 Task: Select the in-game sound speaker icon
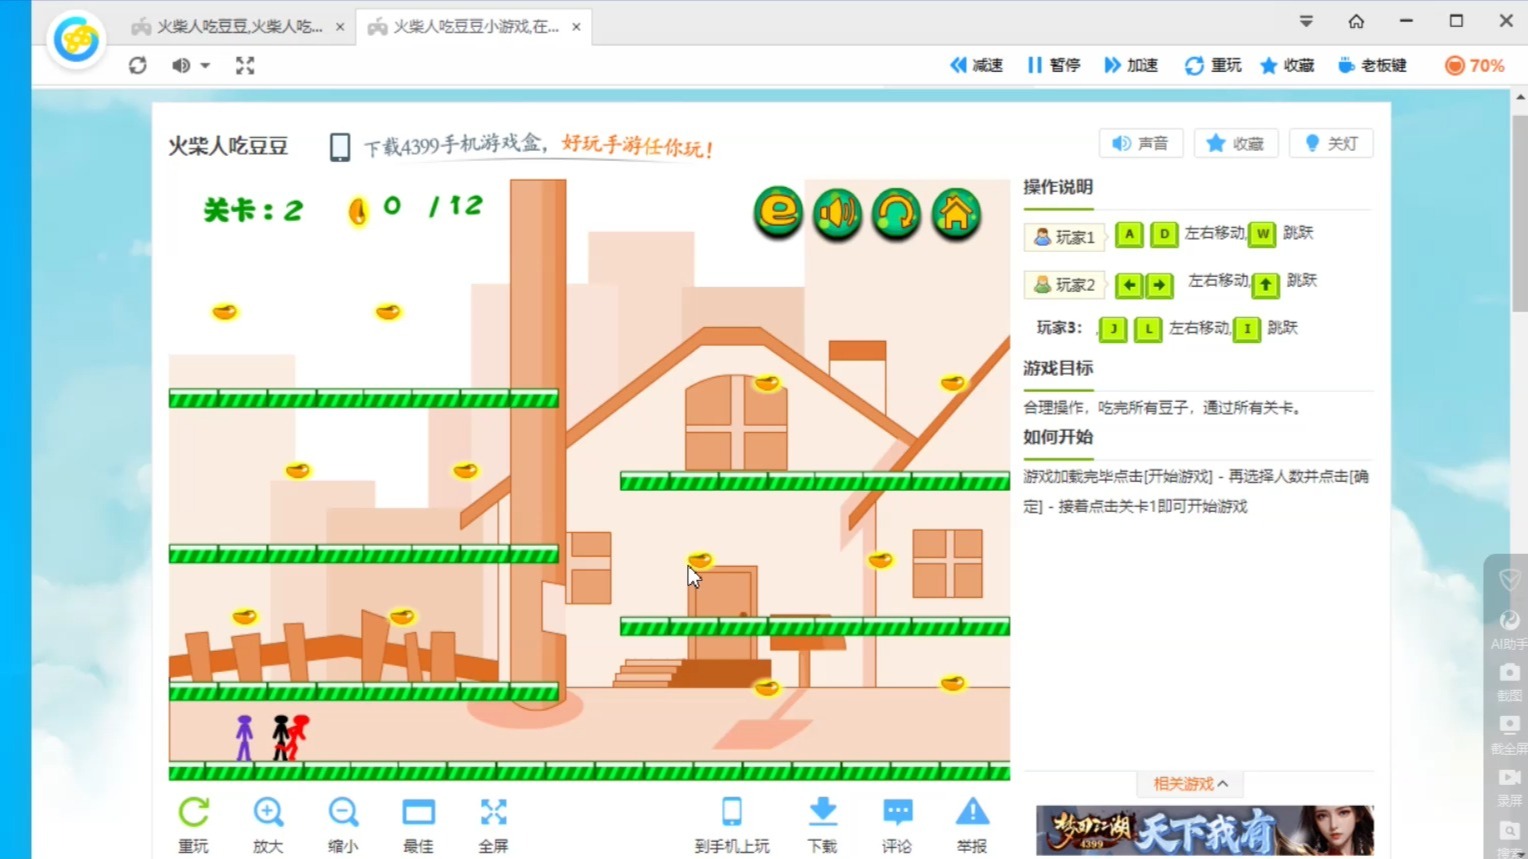837,213
